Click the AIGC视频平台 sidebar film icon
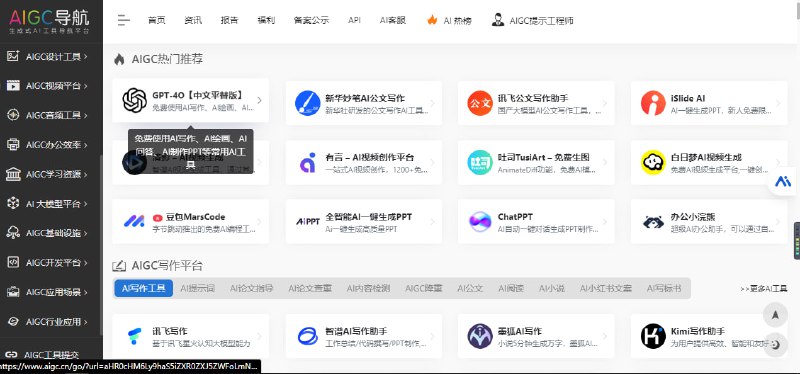The image size is (800, 374). coord(13,86)
